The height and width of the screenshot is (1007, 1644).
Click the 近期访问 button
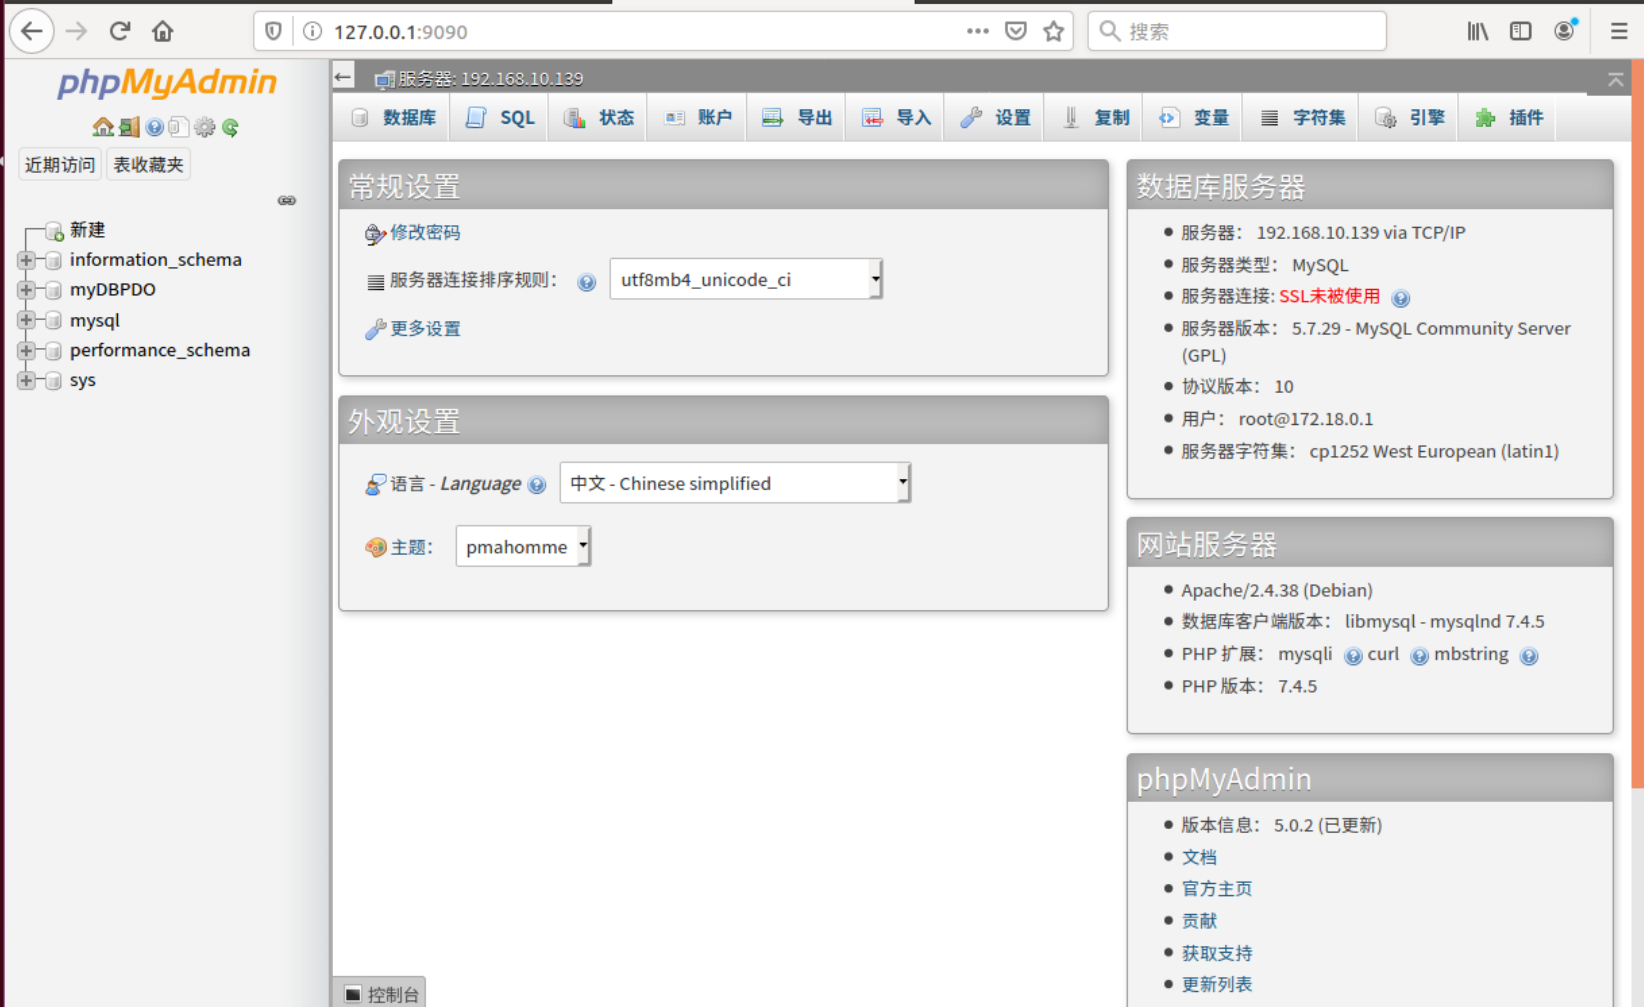pyautogui.click(x=60, y=165)
